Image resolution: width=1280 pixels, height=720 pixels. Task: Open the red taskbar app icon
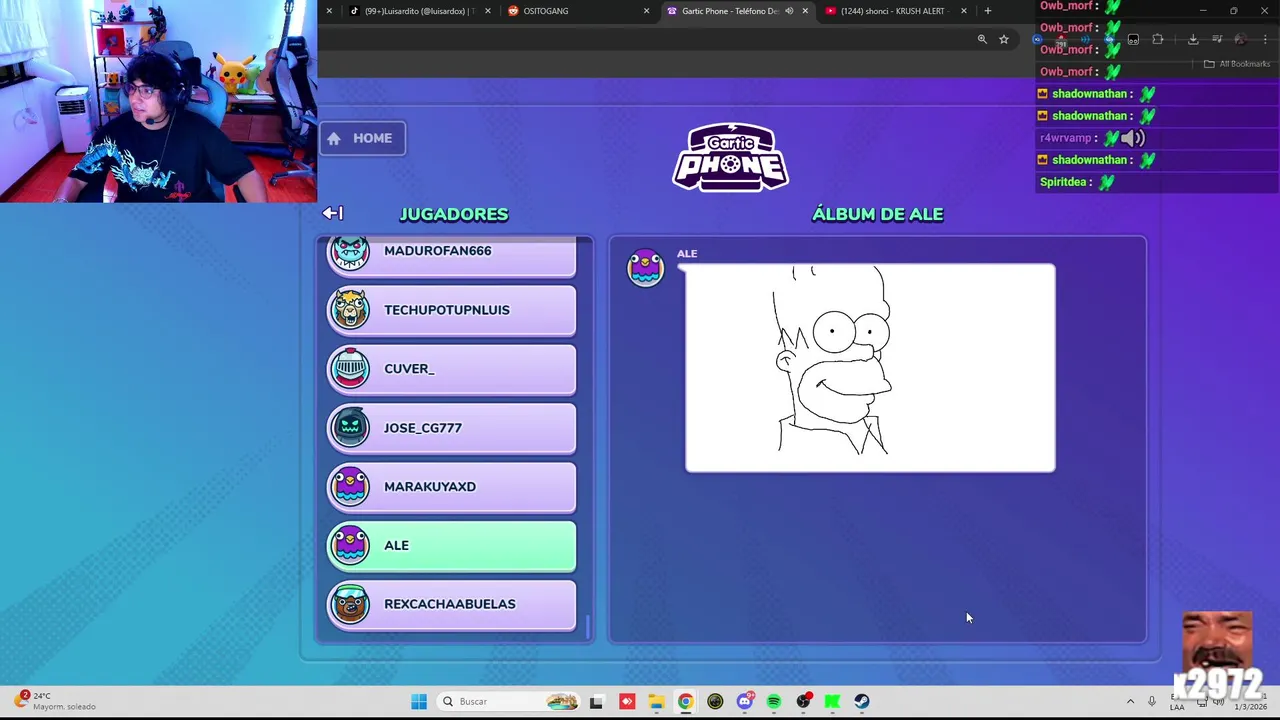627,701
